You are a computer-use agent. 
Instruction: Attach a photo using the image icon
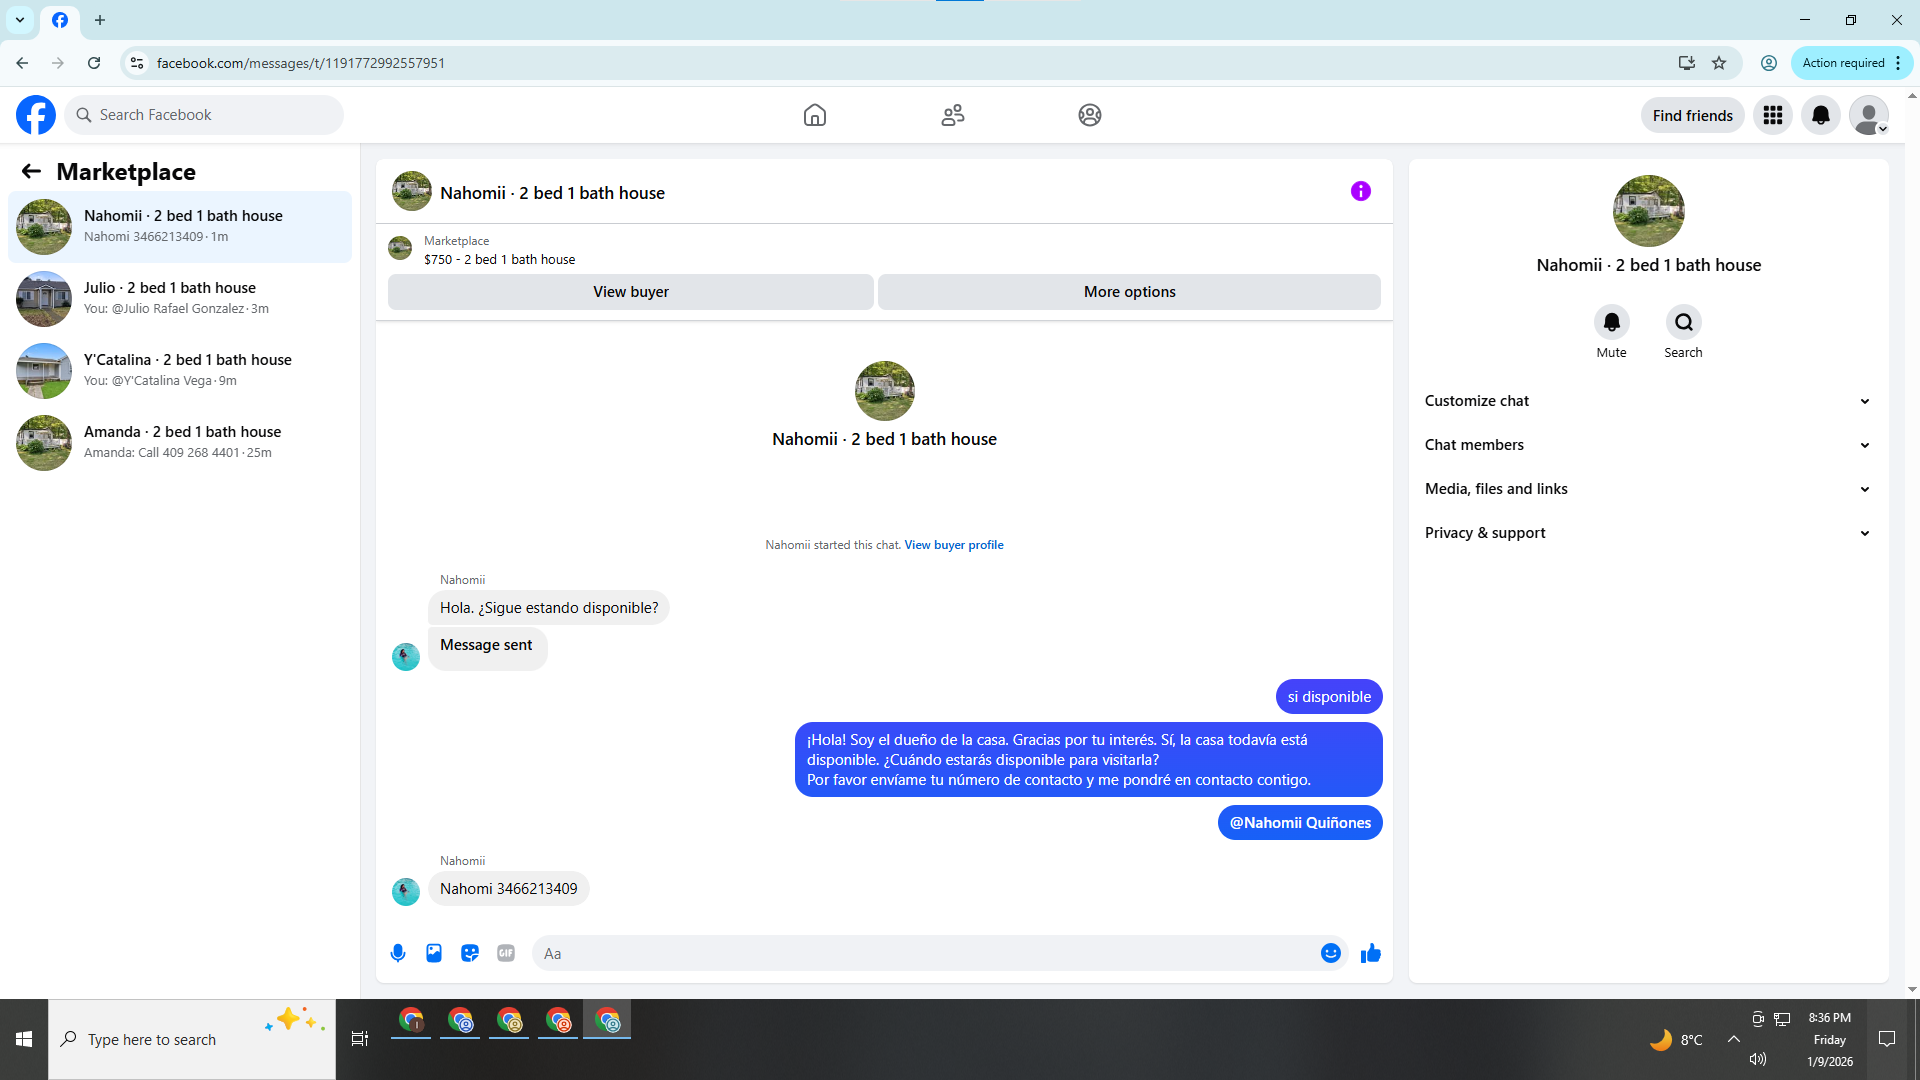[434, 953]
